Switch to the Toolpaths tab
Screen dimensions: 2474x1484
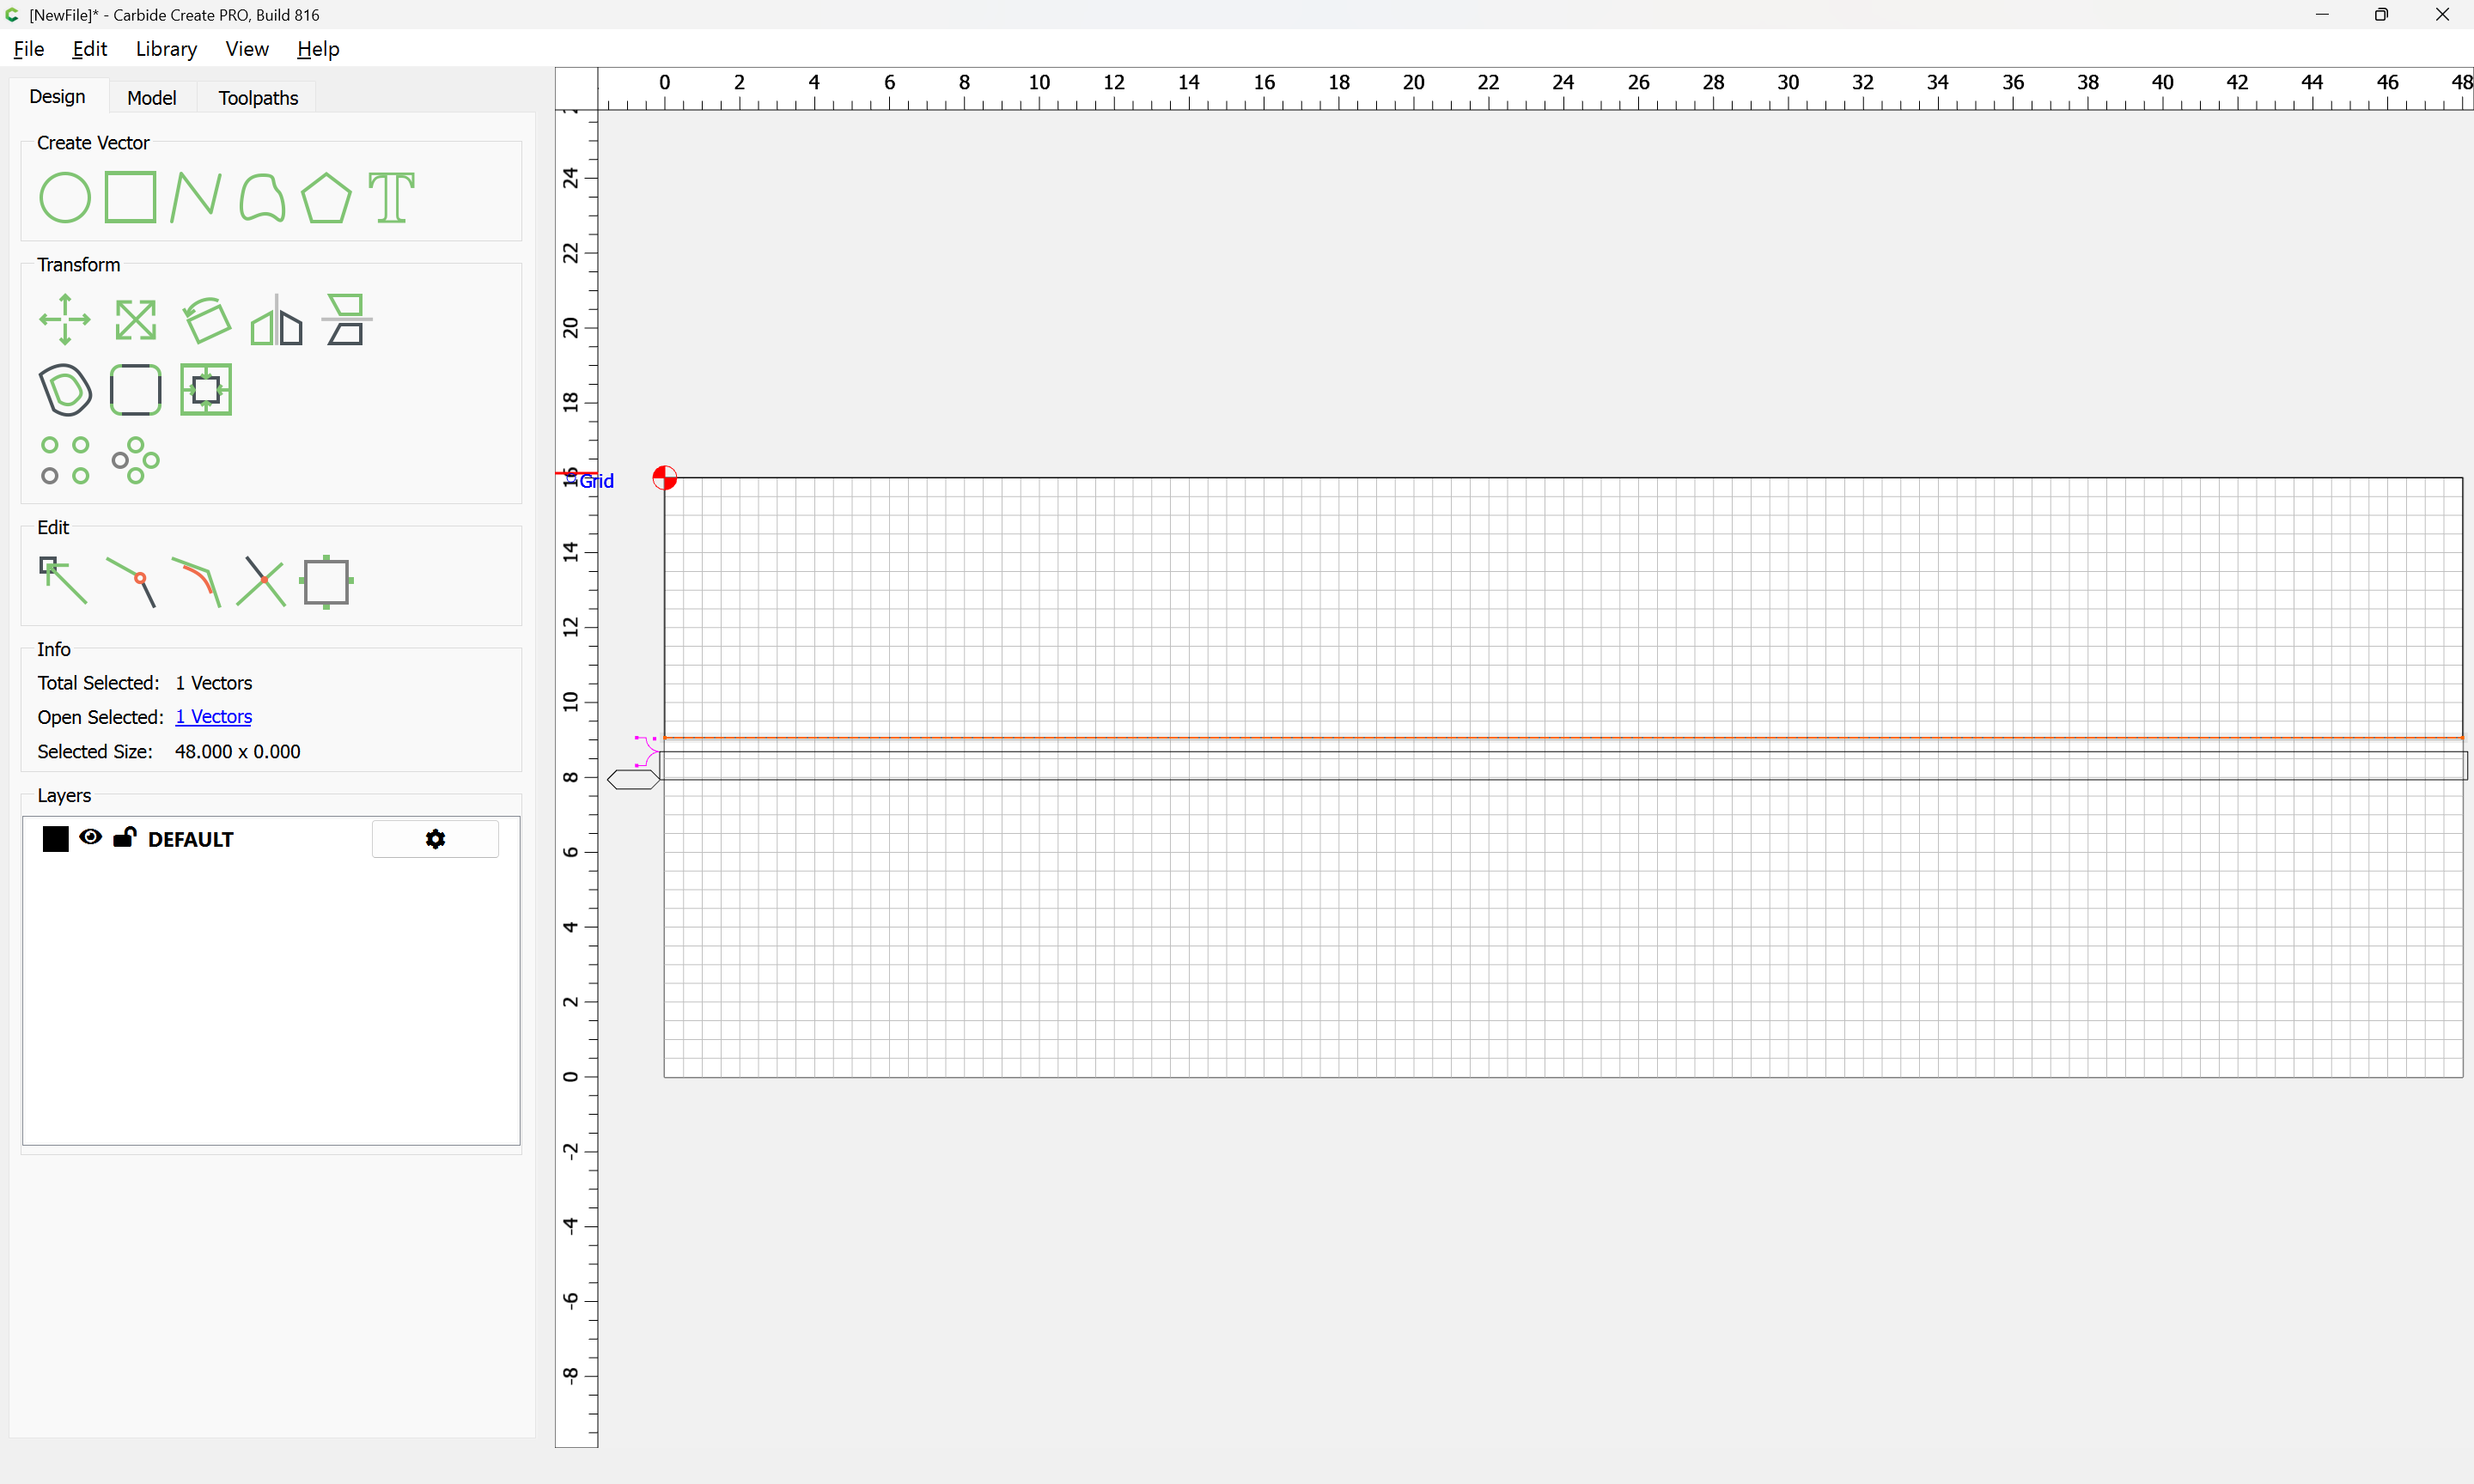(x=258, y=98)
